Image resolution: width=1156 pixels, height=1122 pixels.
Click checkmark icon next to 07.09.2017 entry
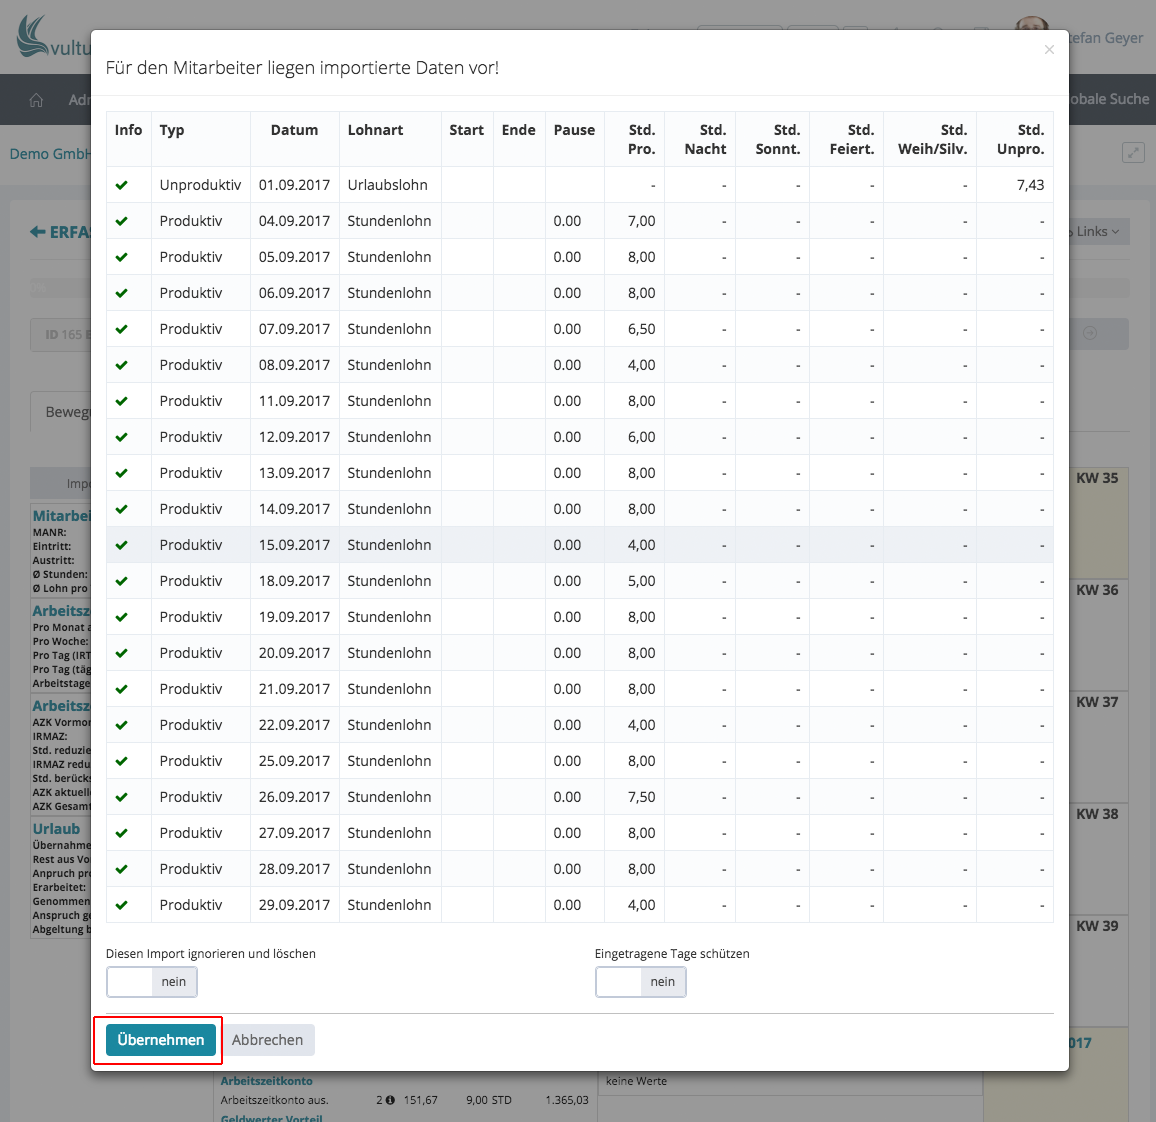tap(122, 329)
